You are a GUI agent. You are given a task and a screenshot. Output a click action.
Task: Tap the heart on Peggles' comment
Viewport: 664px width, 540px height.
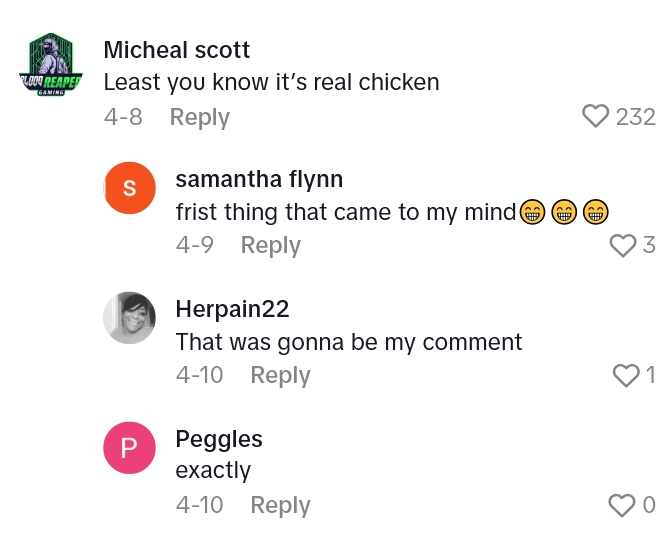click(x=622, y=505)
